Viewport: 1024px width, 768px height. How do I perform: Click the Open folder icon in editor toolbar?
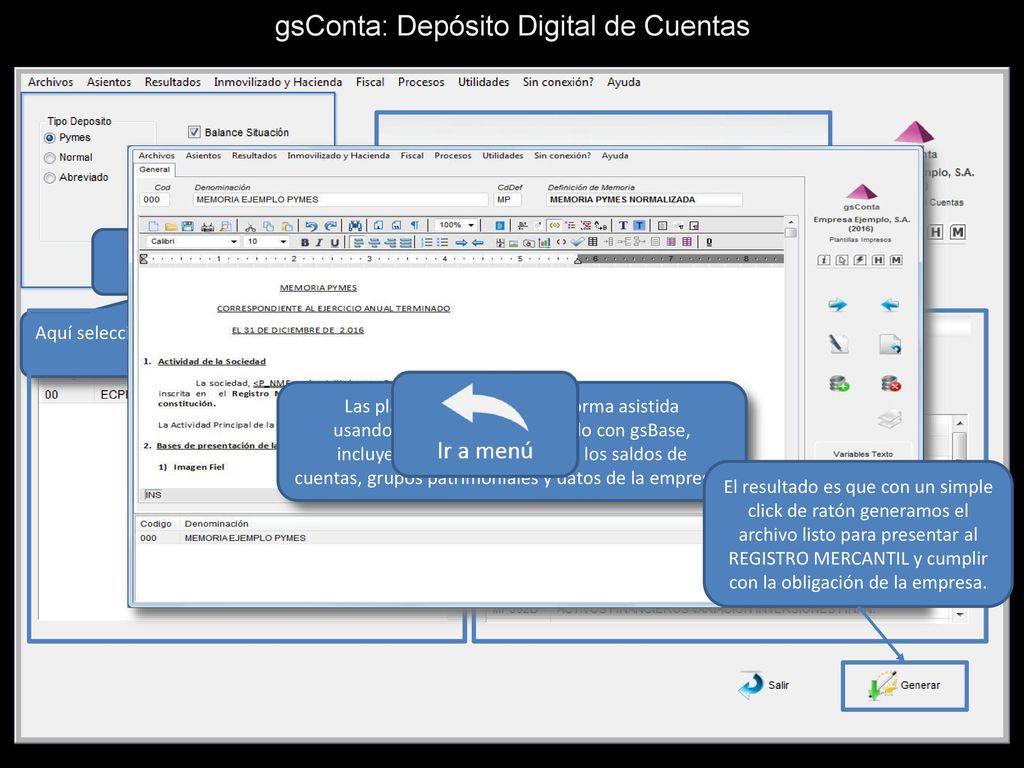[x=170, y=226]
